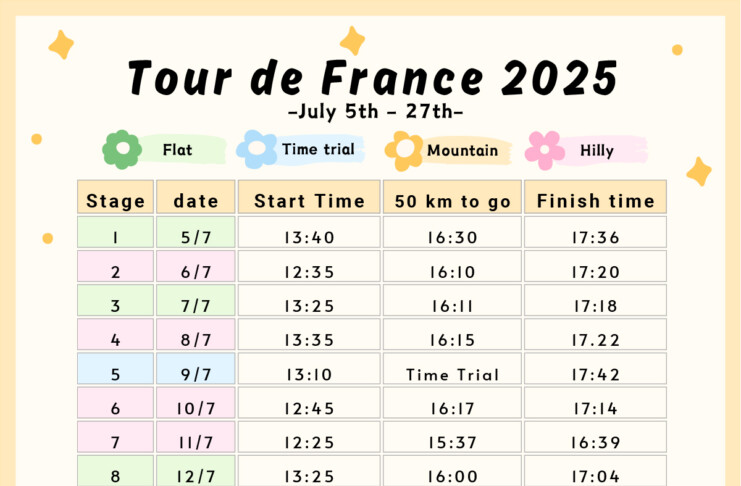Click the Time Trial cell in stage 5
Viewport: 741px width, 486px height.
(453, 375)
